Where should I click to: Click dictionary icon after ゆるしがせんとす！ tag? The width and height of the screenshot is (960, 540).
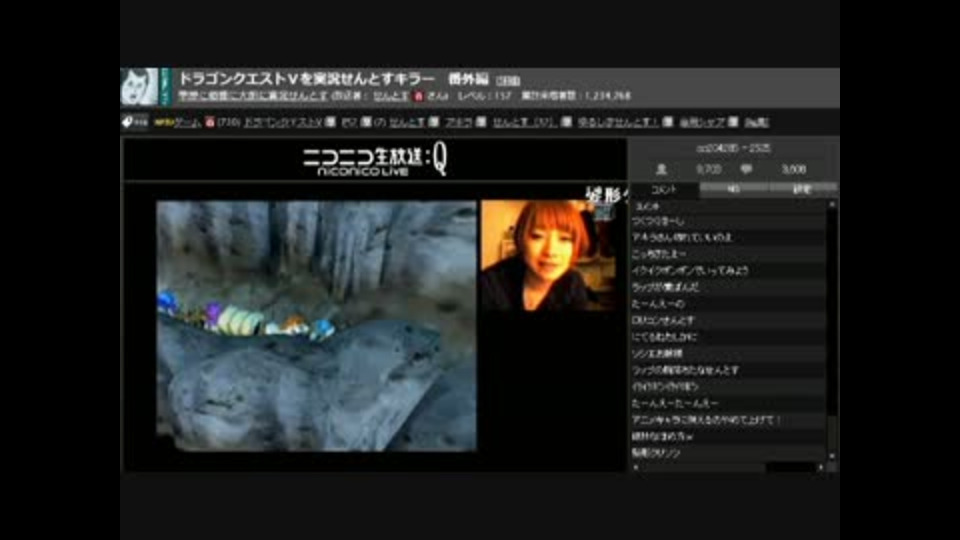pyautogui.click(x=667, y=122)
